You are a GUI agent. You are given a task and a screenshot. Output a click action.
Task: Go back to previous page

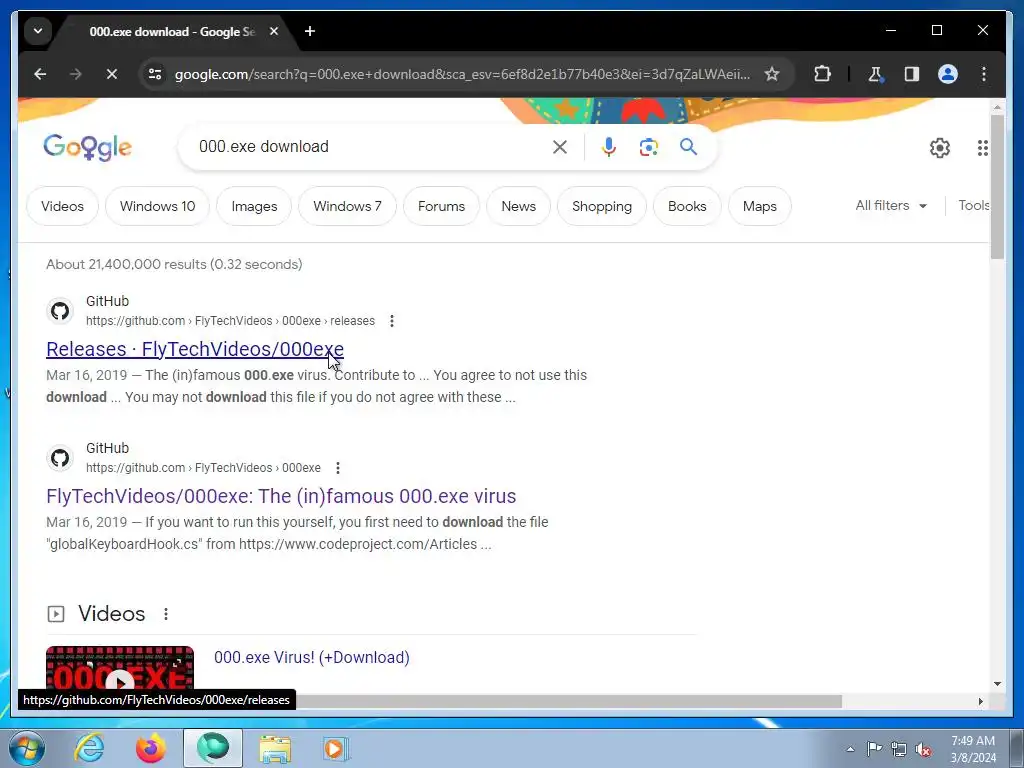pos(40,74)
